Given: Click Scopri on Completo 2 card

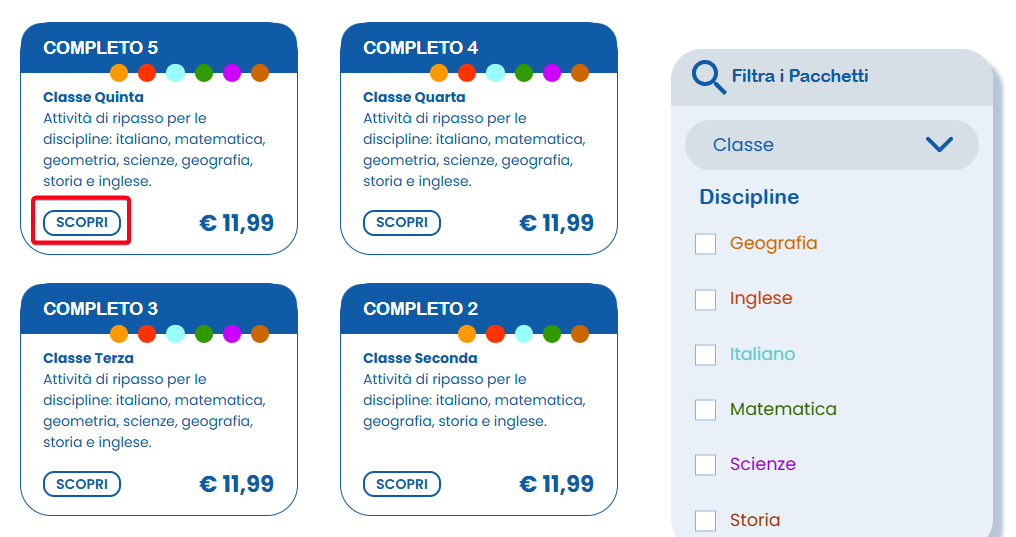Looking at the screenshot, I should pyautogui.click(x=402, y=484).
